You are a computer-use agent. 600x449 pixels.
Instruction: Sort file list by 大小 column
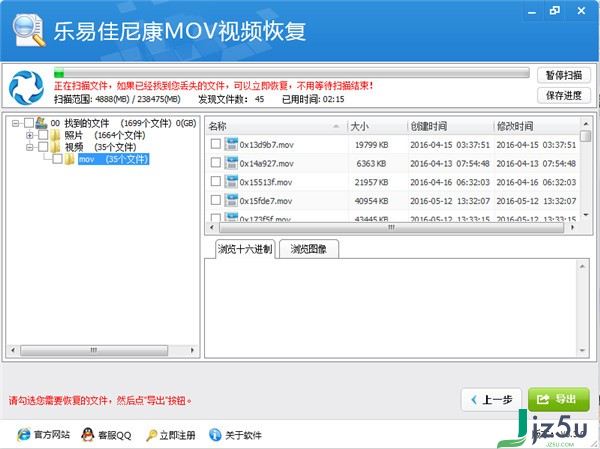click(x=377, y=126)
